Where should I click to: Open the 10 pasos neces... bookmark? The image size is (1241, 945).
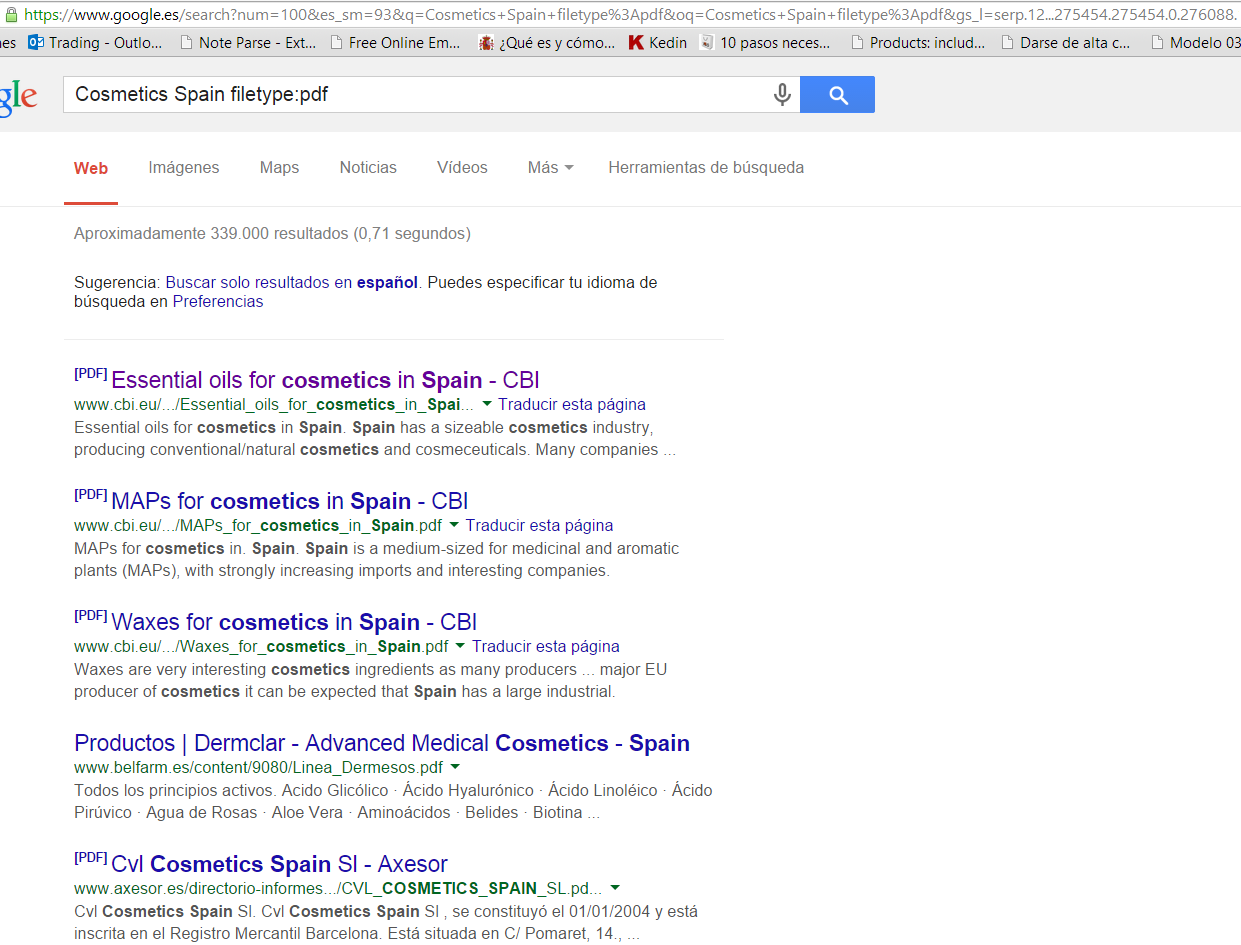[765, 43]
